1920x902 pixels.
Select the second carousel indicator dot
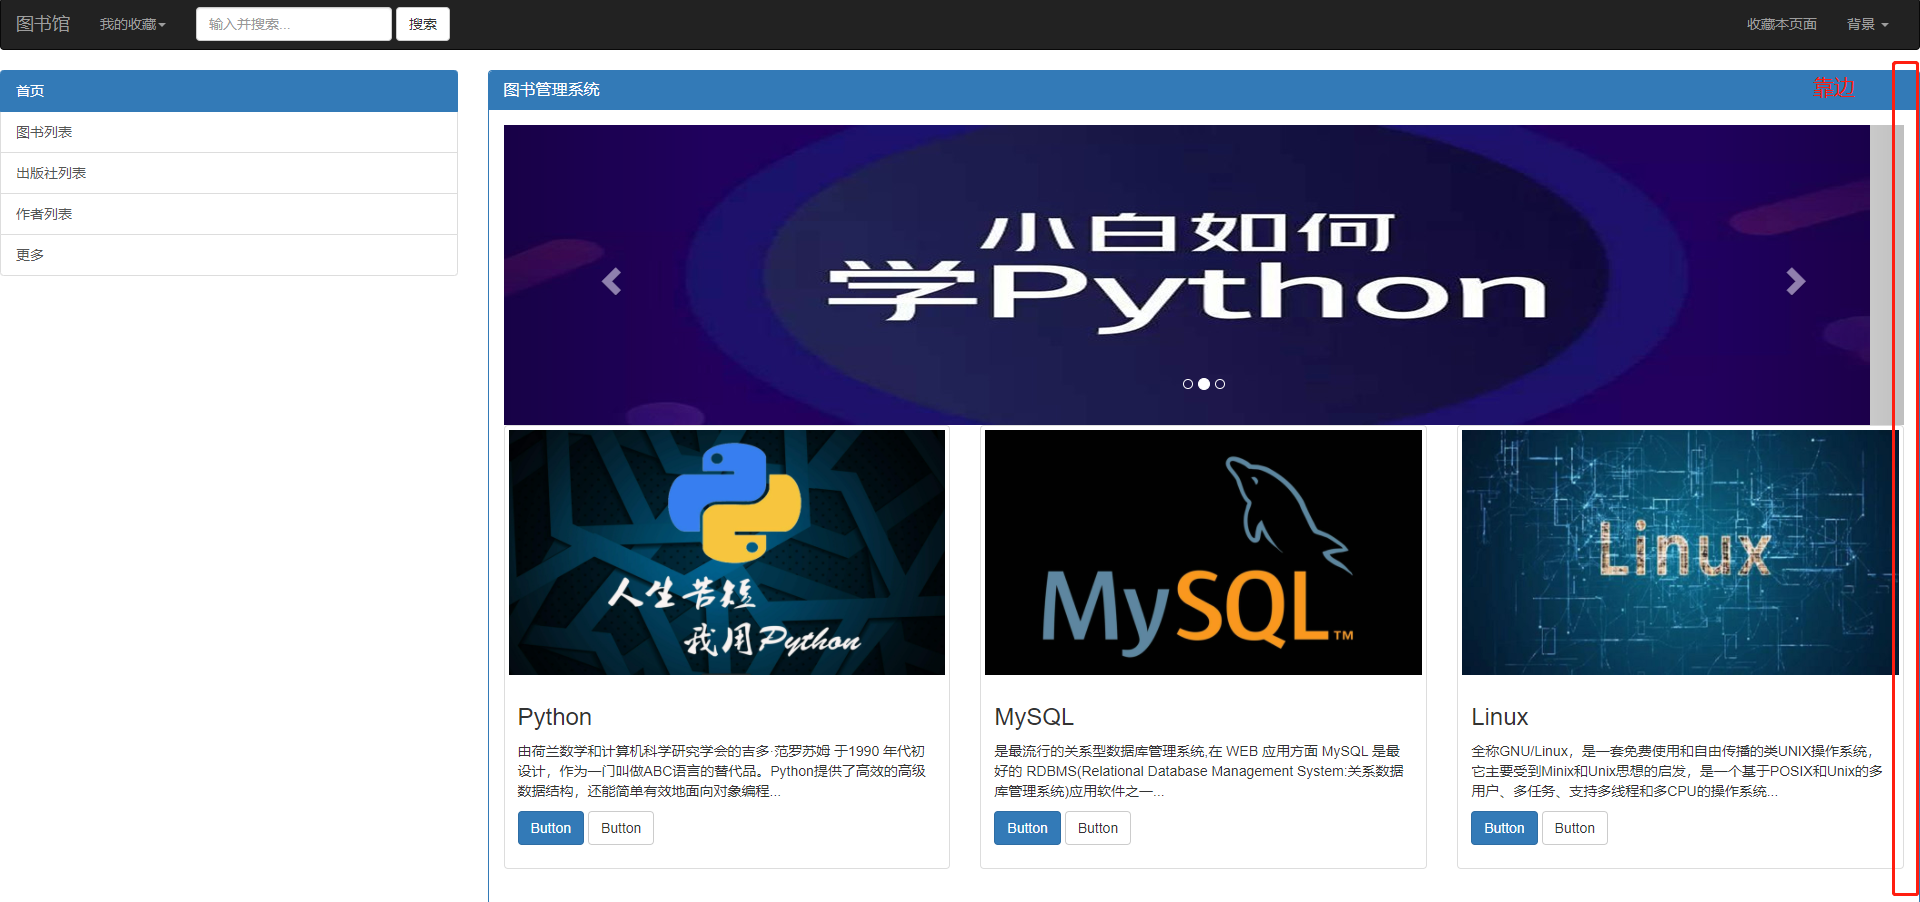pyautogui.click(x=1204, y=384)
